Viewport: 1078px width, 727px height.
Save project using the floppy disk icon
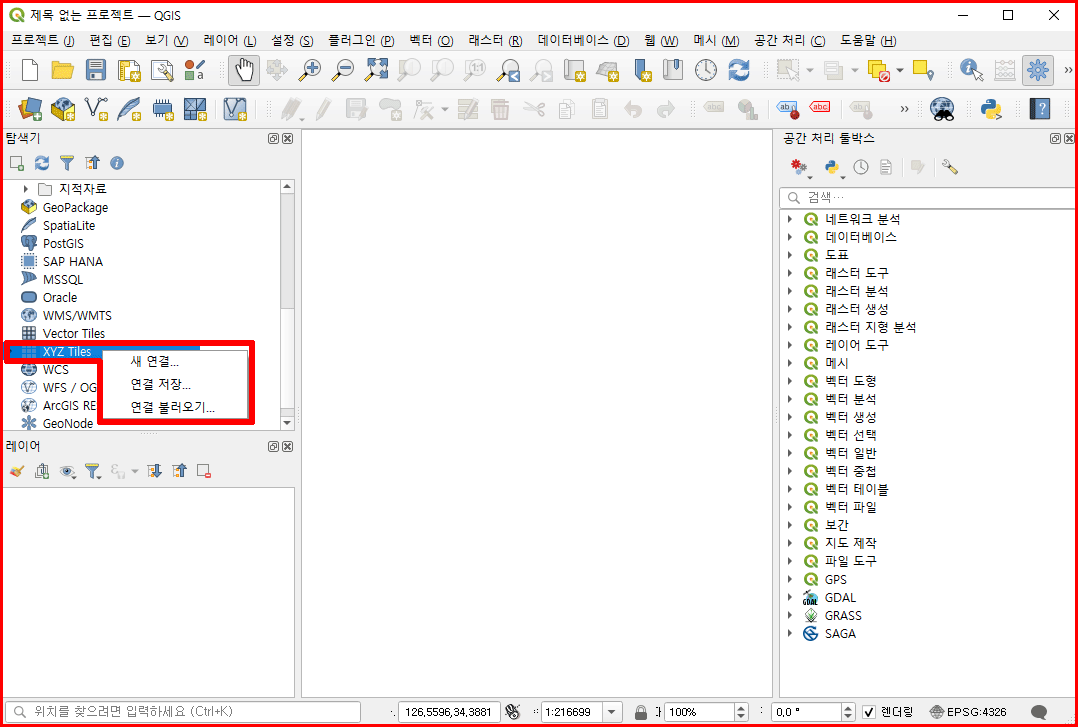(x=96, y=69)
